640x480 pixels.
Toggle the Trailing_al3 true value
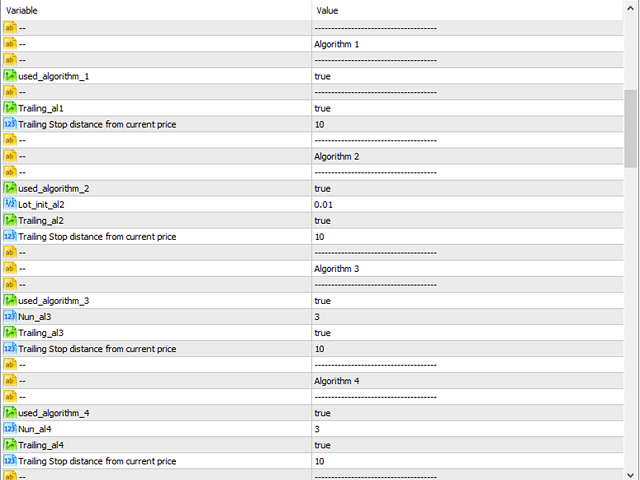pos(468,333)
